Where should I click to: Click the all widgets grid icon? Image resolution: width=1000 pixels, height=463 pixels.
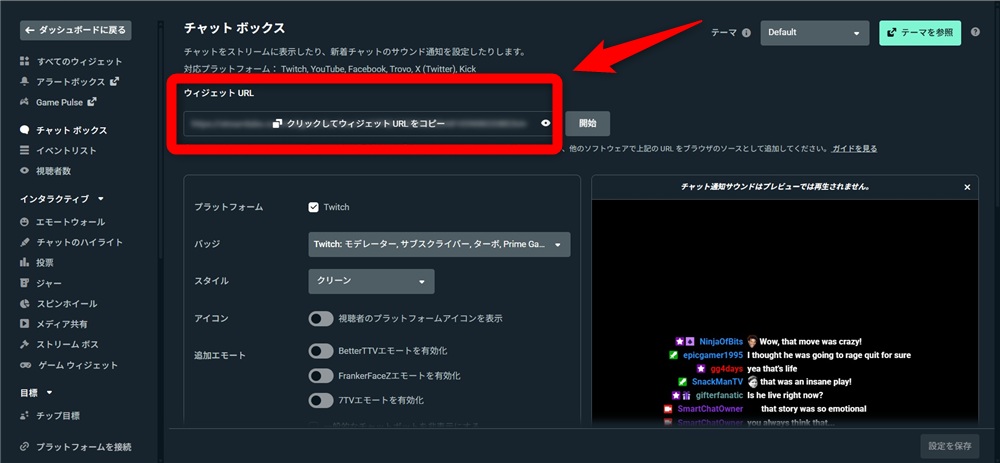tap(25, 61)
